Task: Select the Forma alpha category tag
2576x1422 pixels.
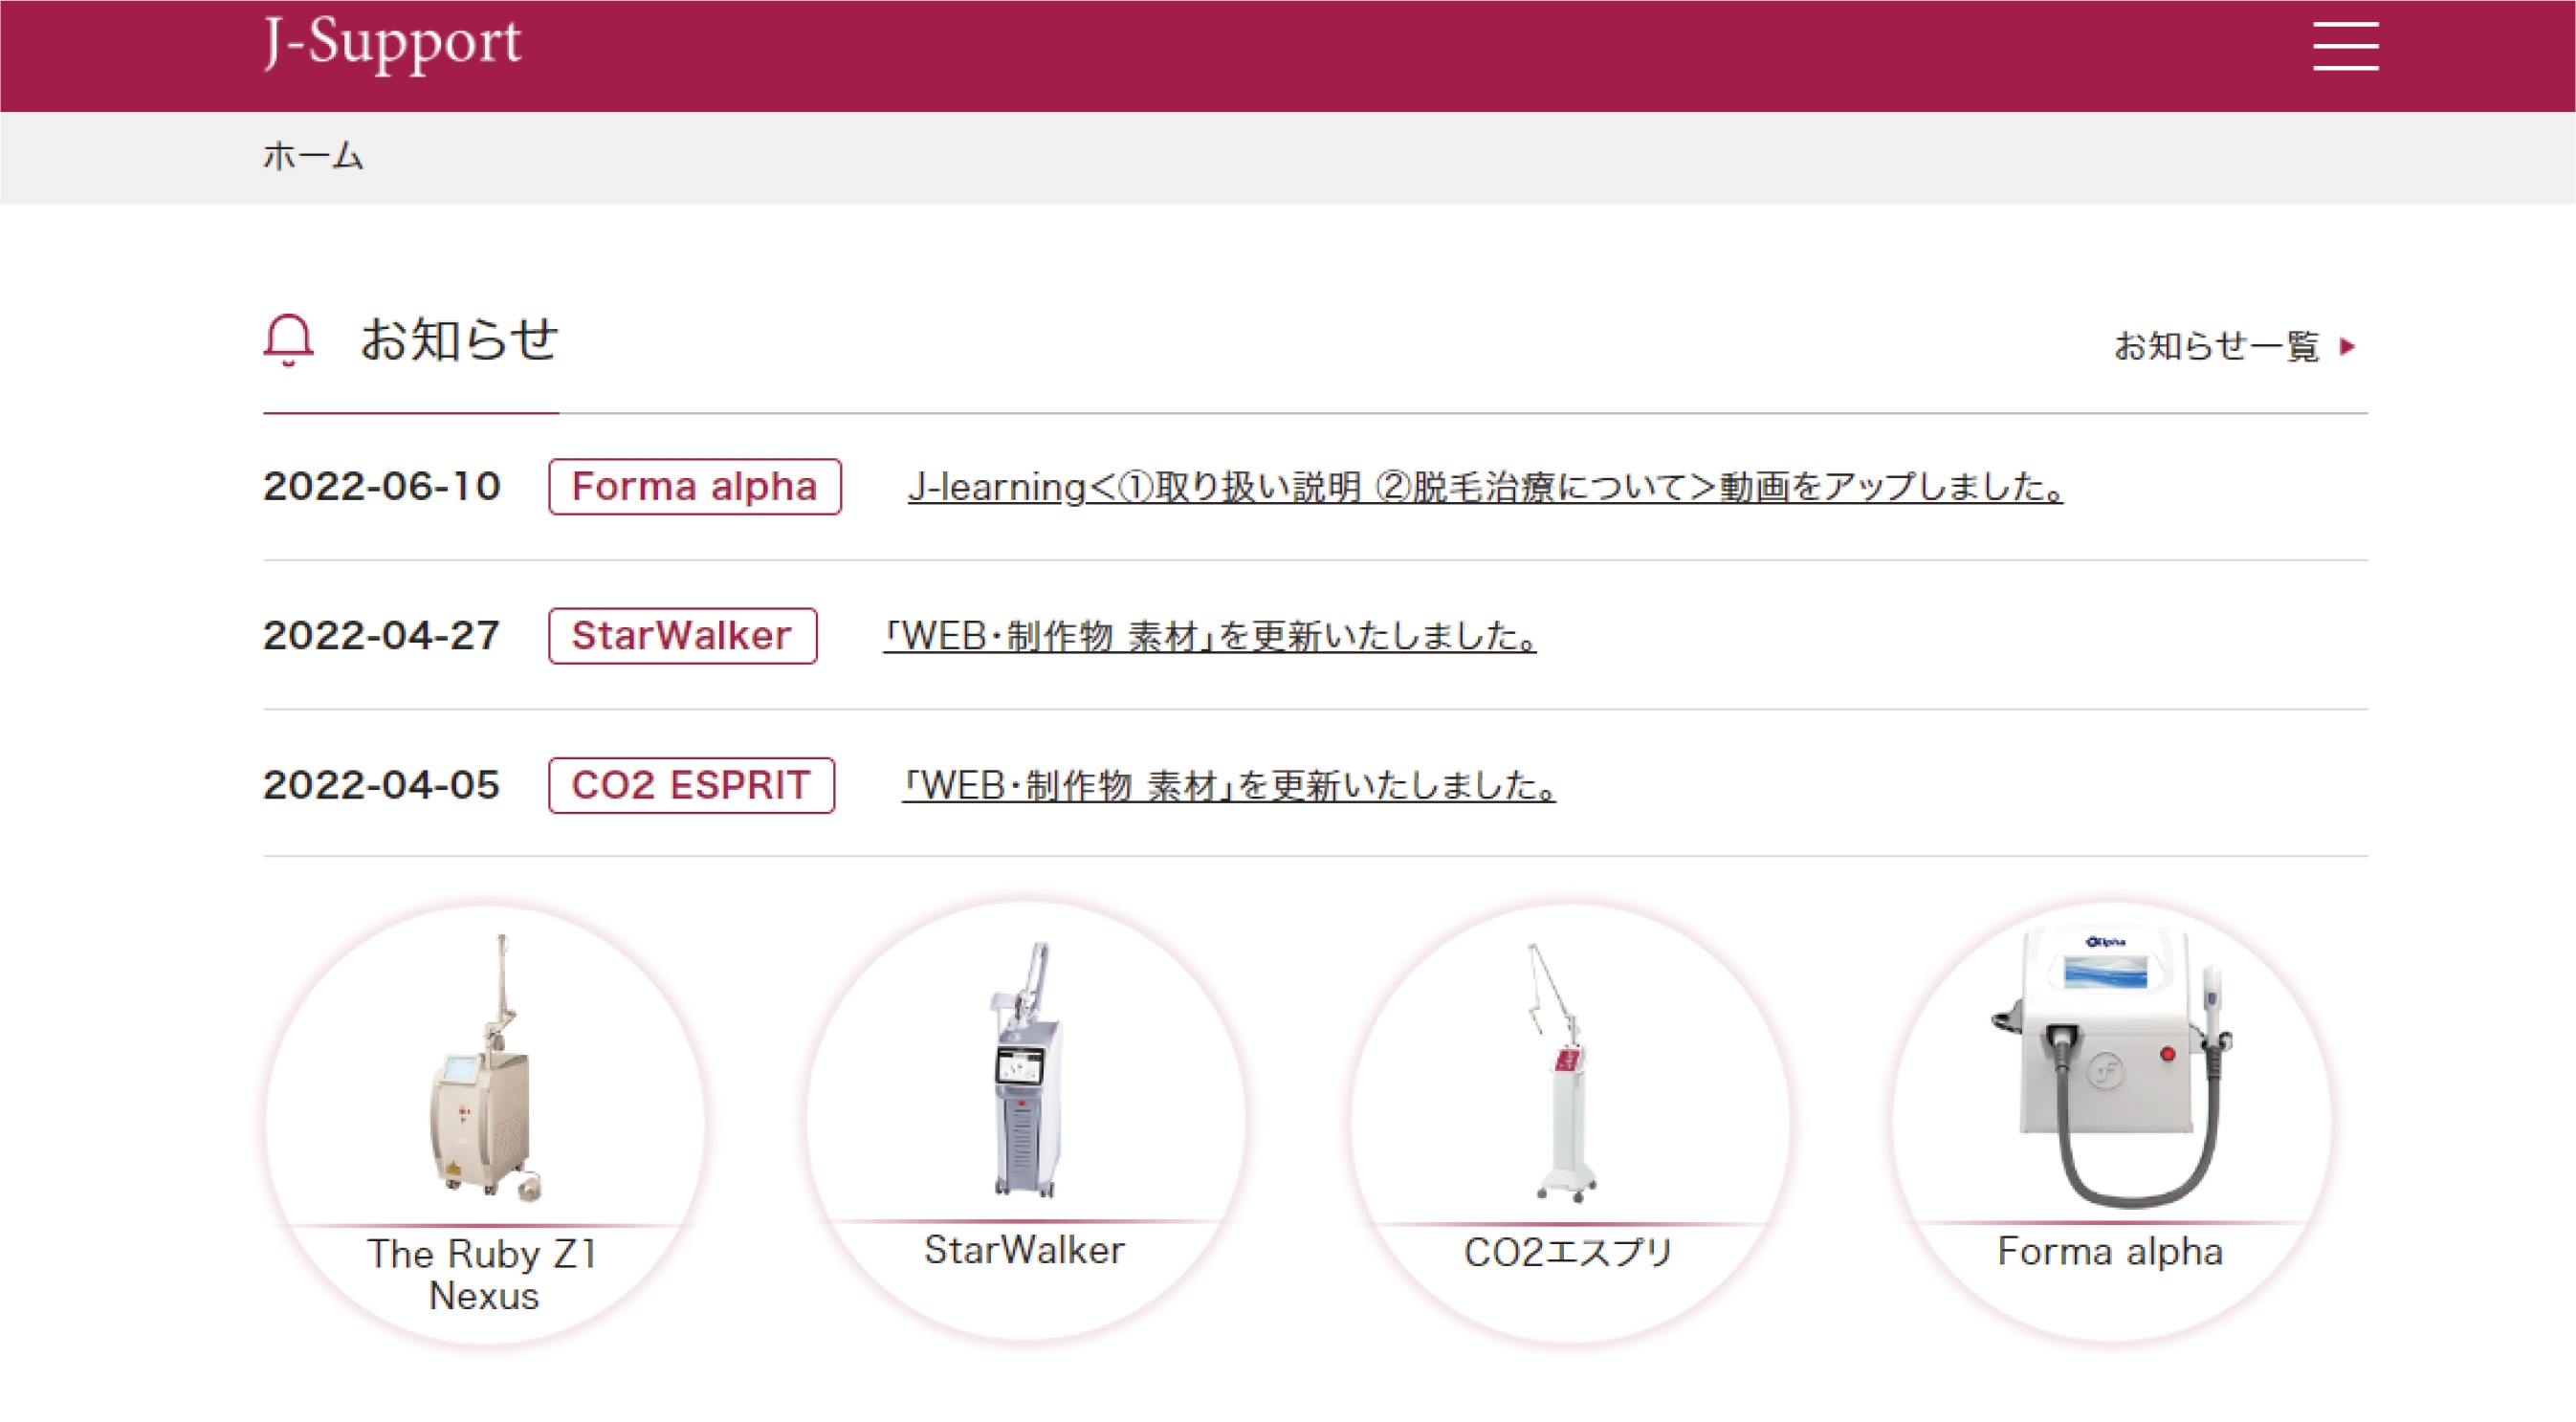Action: click(694, 487)
